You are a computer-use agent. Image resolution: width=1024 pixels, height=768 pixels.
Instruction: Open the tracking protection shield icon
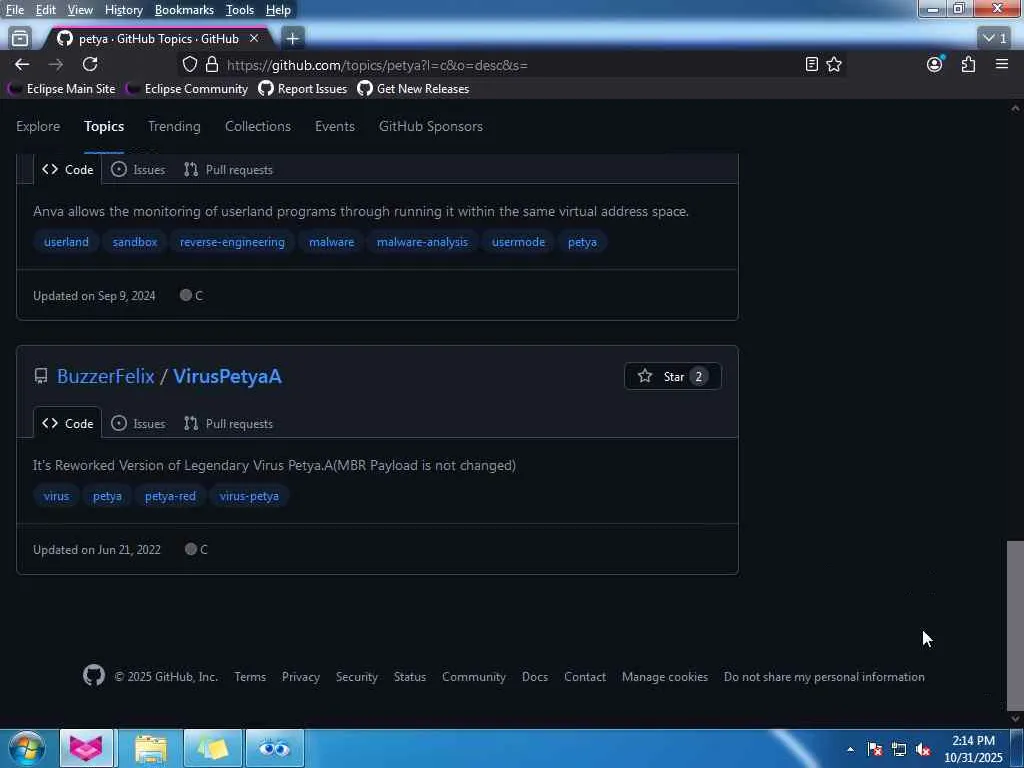[x=189, y=64]
